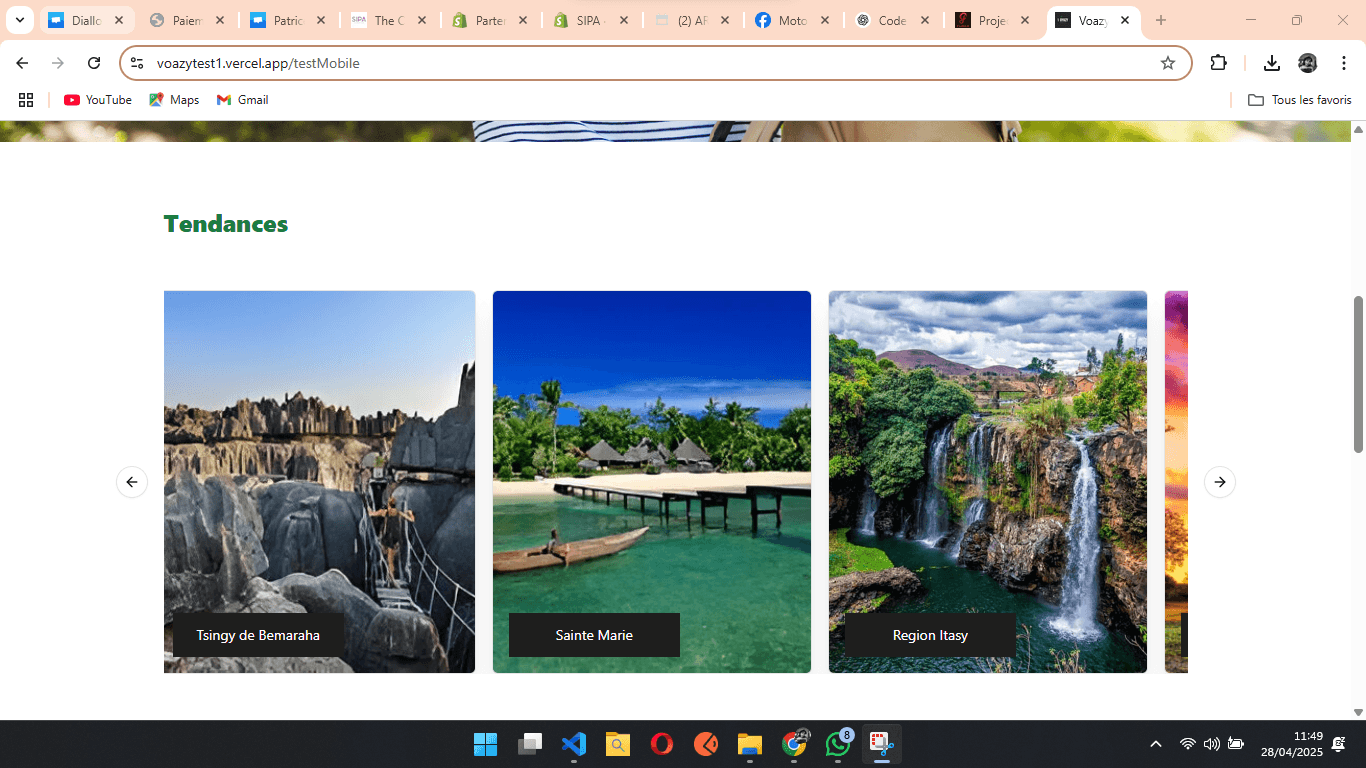
Task: Open the browser Extensions puzzle icon
Action: click(x=1218, y=63)
